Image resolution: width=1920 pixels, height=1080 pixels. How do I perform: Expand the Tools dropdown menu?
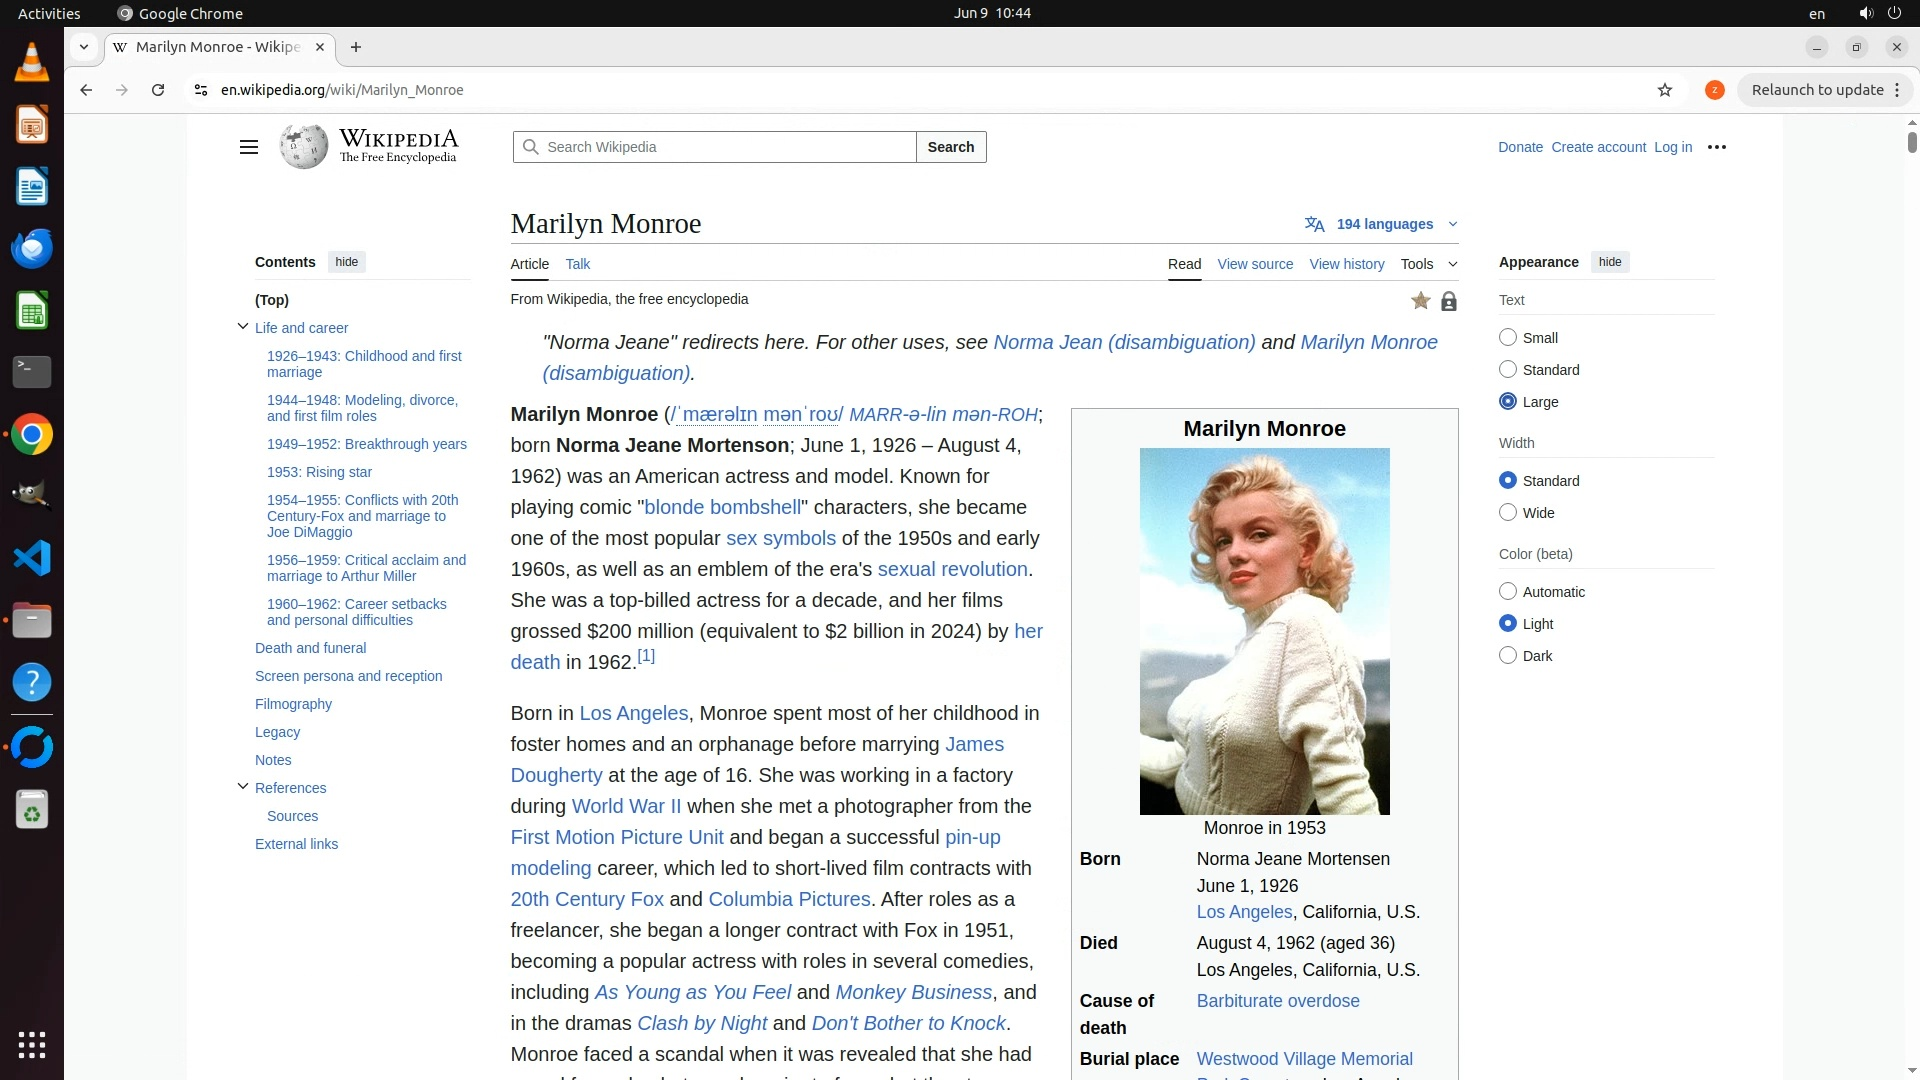1428,264
